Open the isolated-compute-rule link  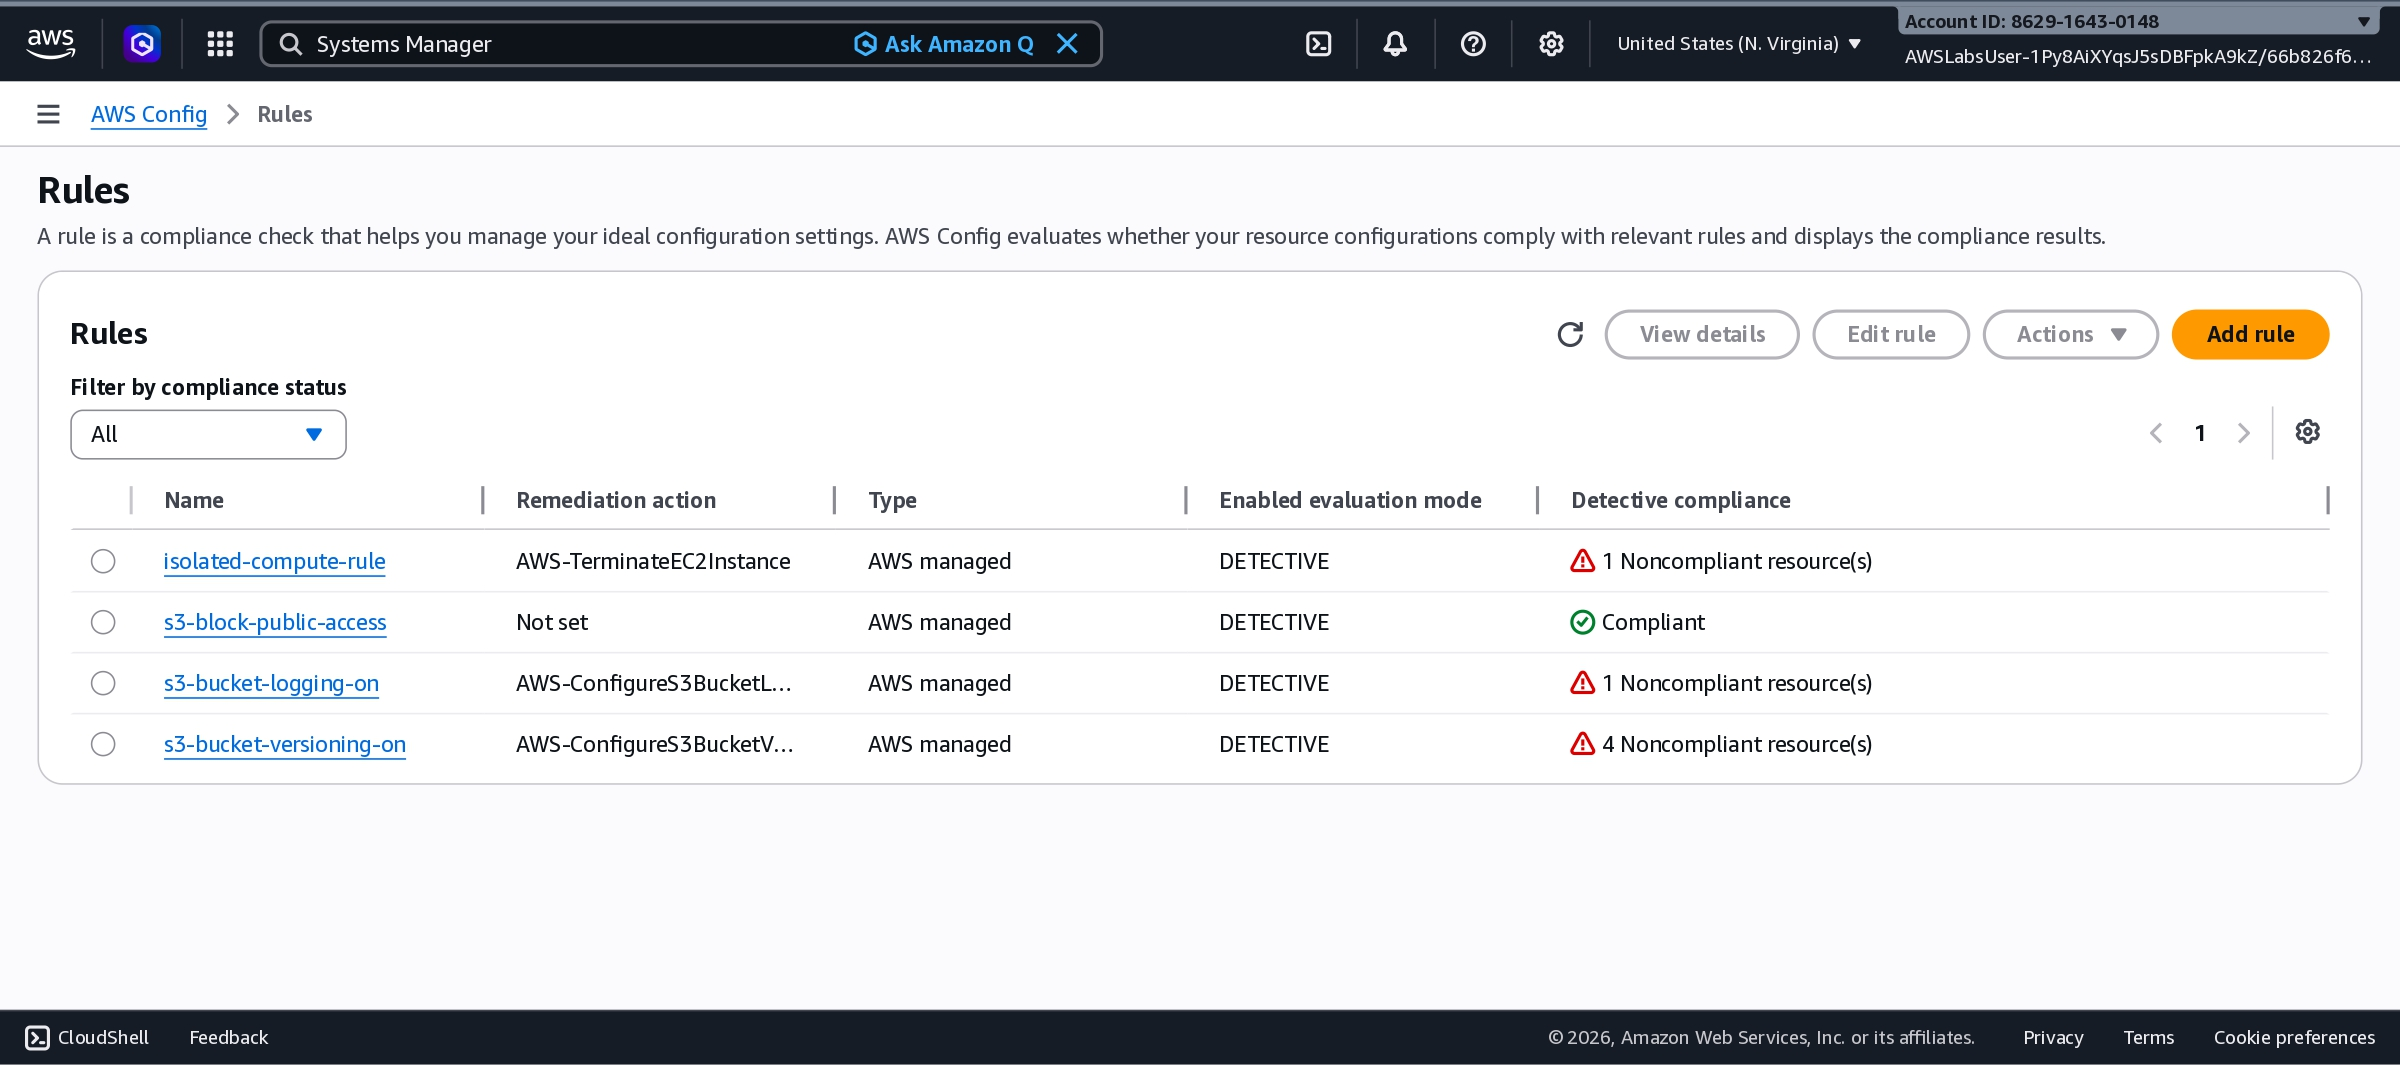[x=274, y=561]
